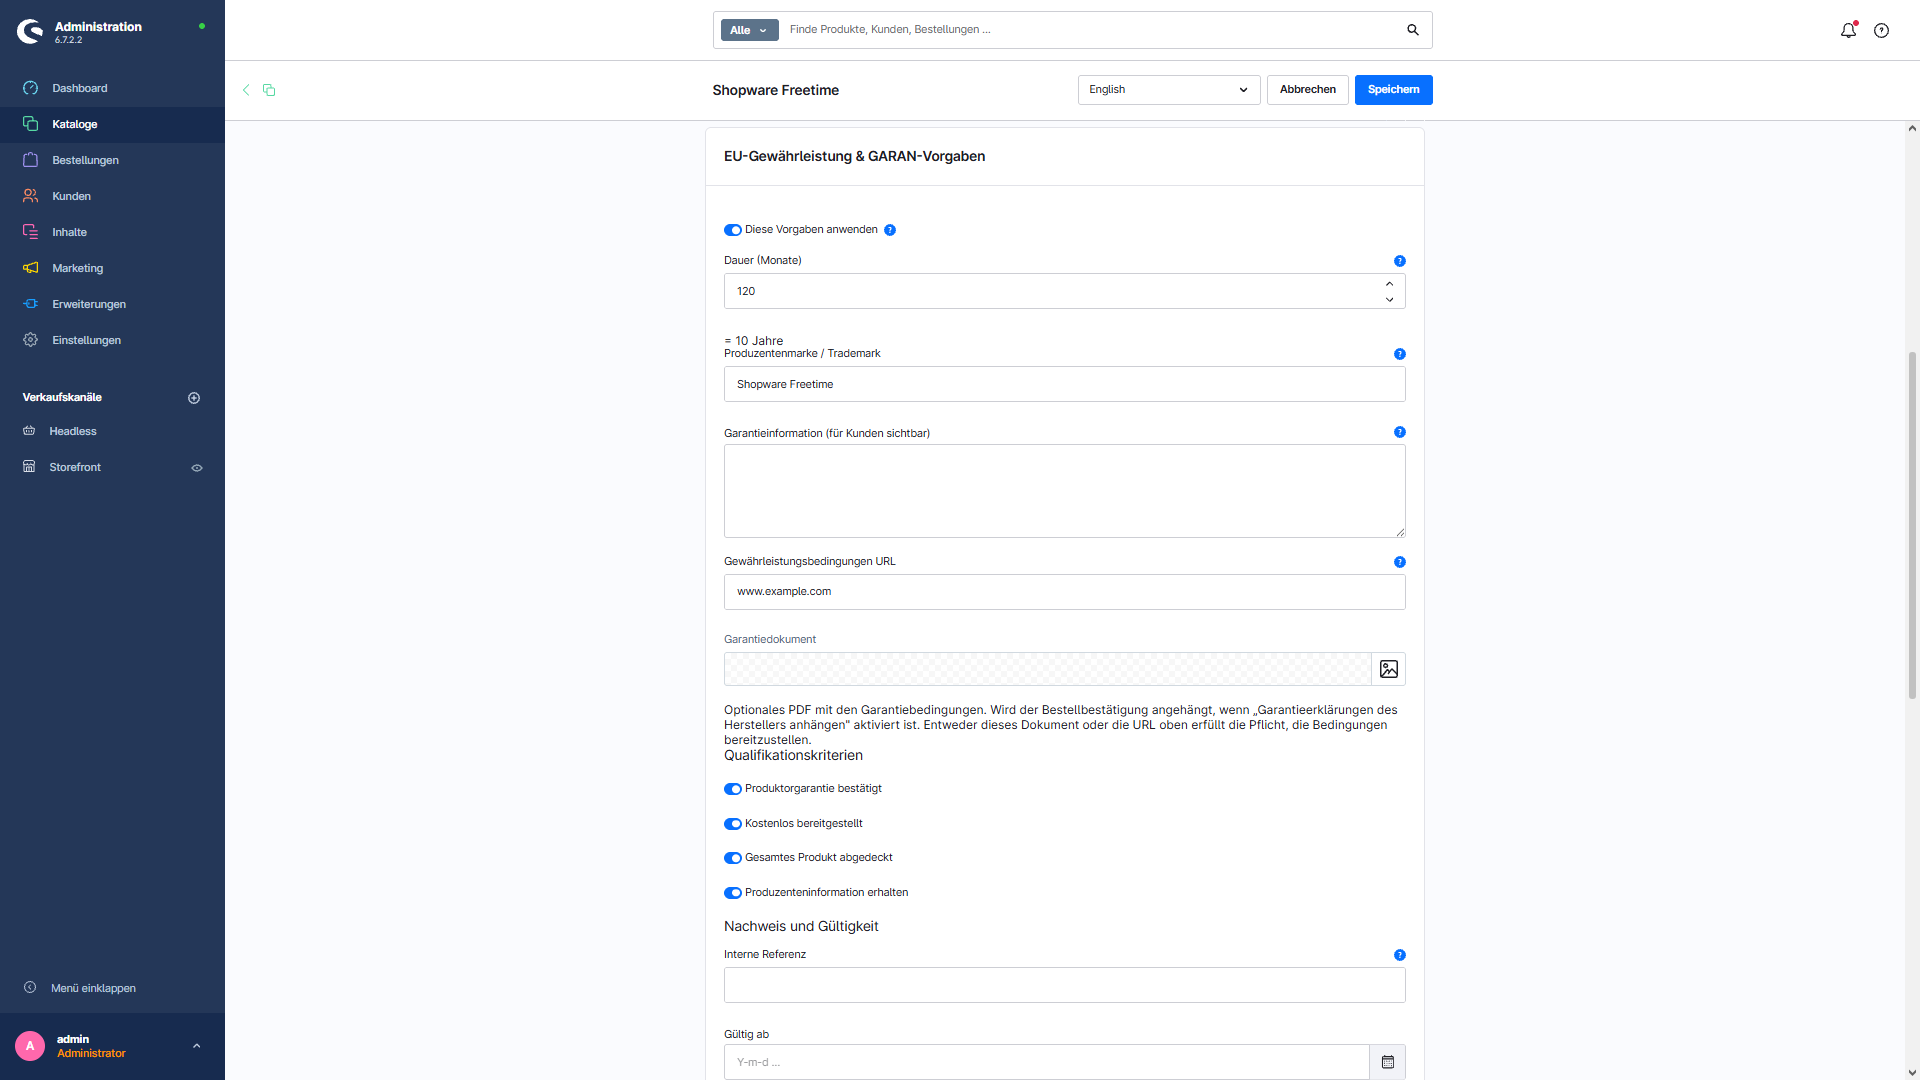This screenshot has height=1080, width=1920.
Task: View Storefront via eye icon
Action: [197, 468]
